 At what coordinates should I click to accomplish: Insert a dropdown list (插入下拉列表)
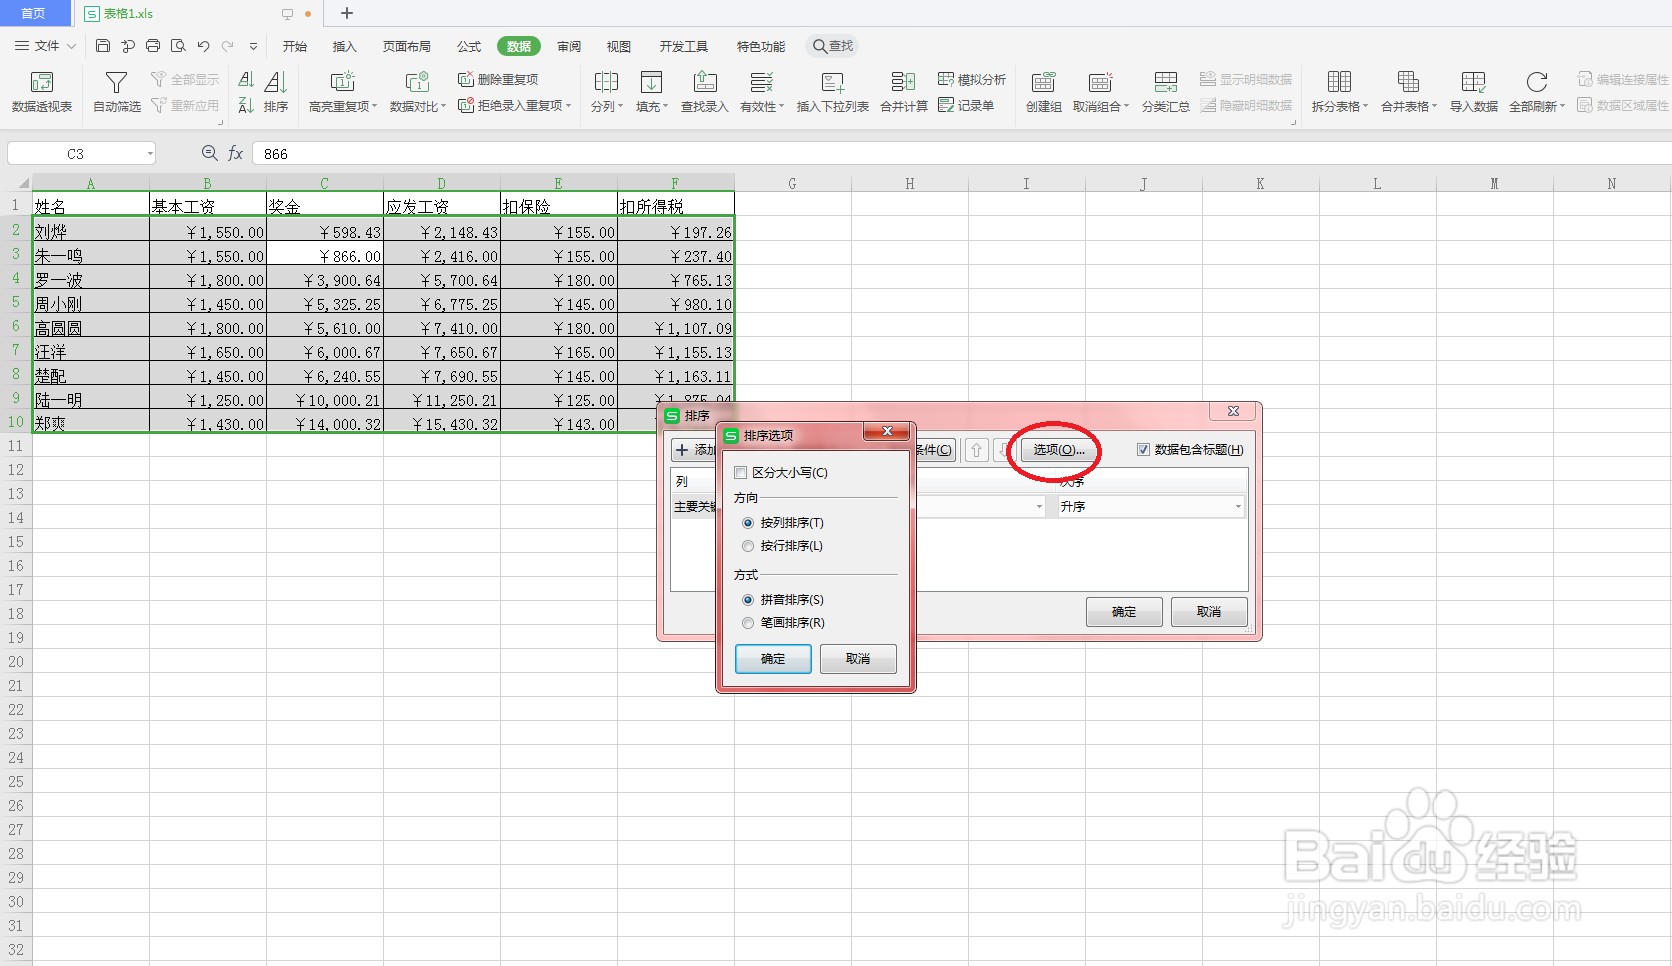[x=833, y=91]
